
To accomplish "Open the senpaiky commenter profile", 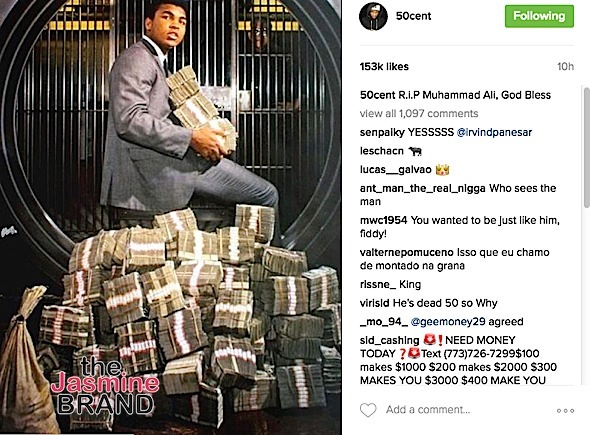I will coord(382,132).
